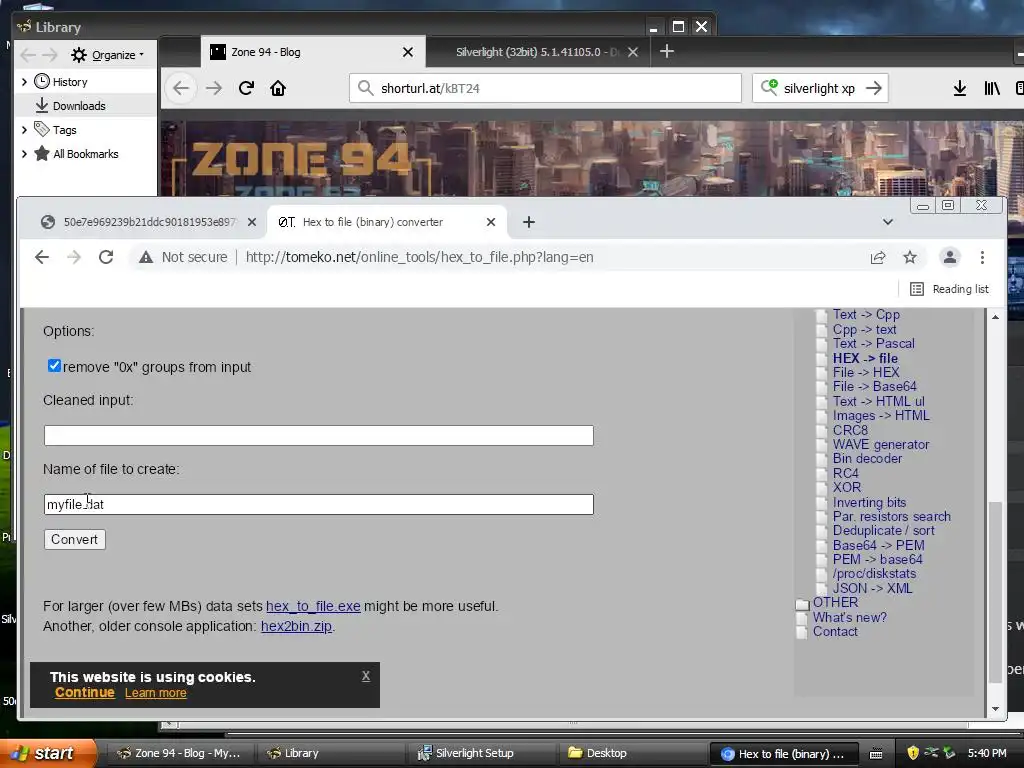Click the share page icon in Chrome

click(878, 257)
